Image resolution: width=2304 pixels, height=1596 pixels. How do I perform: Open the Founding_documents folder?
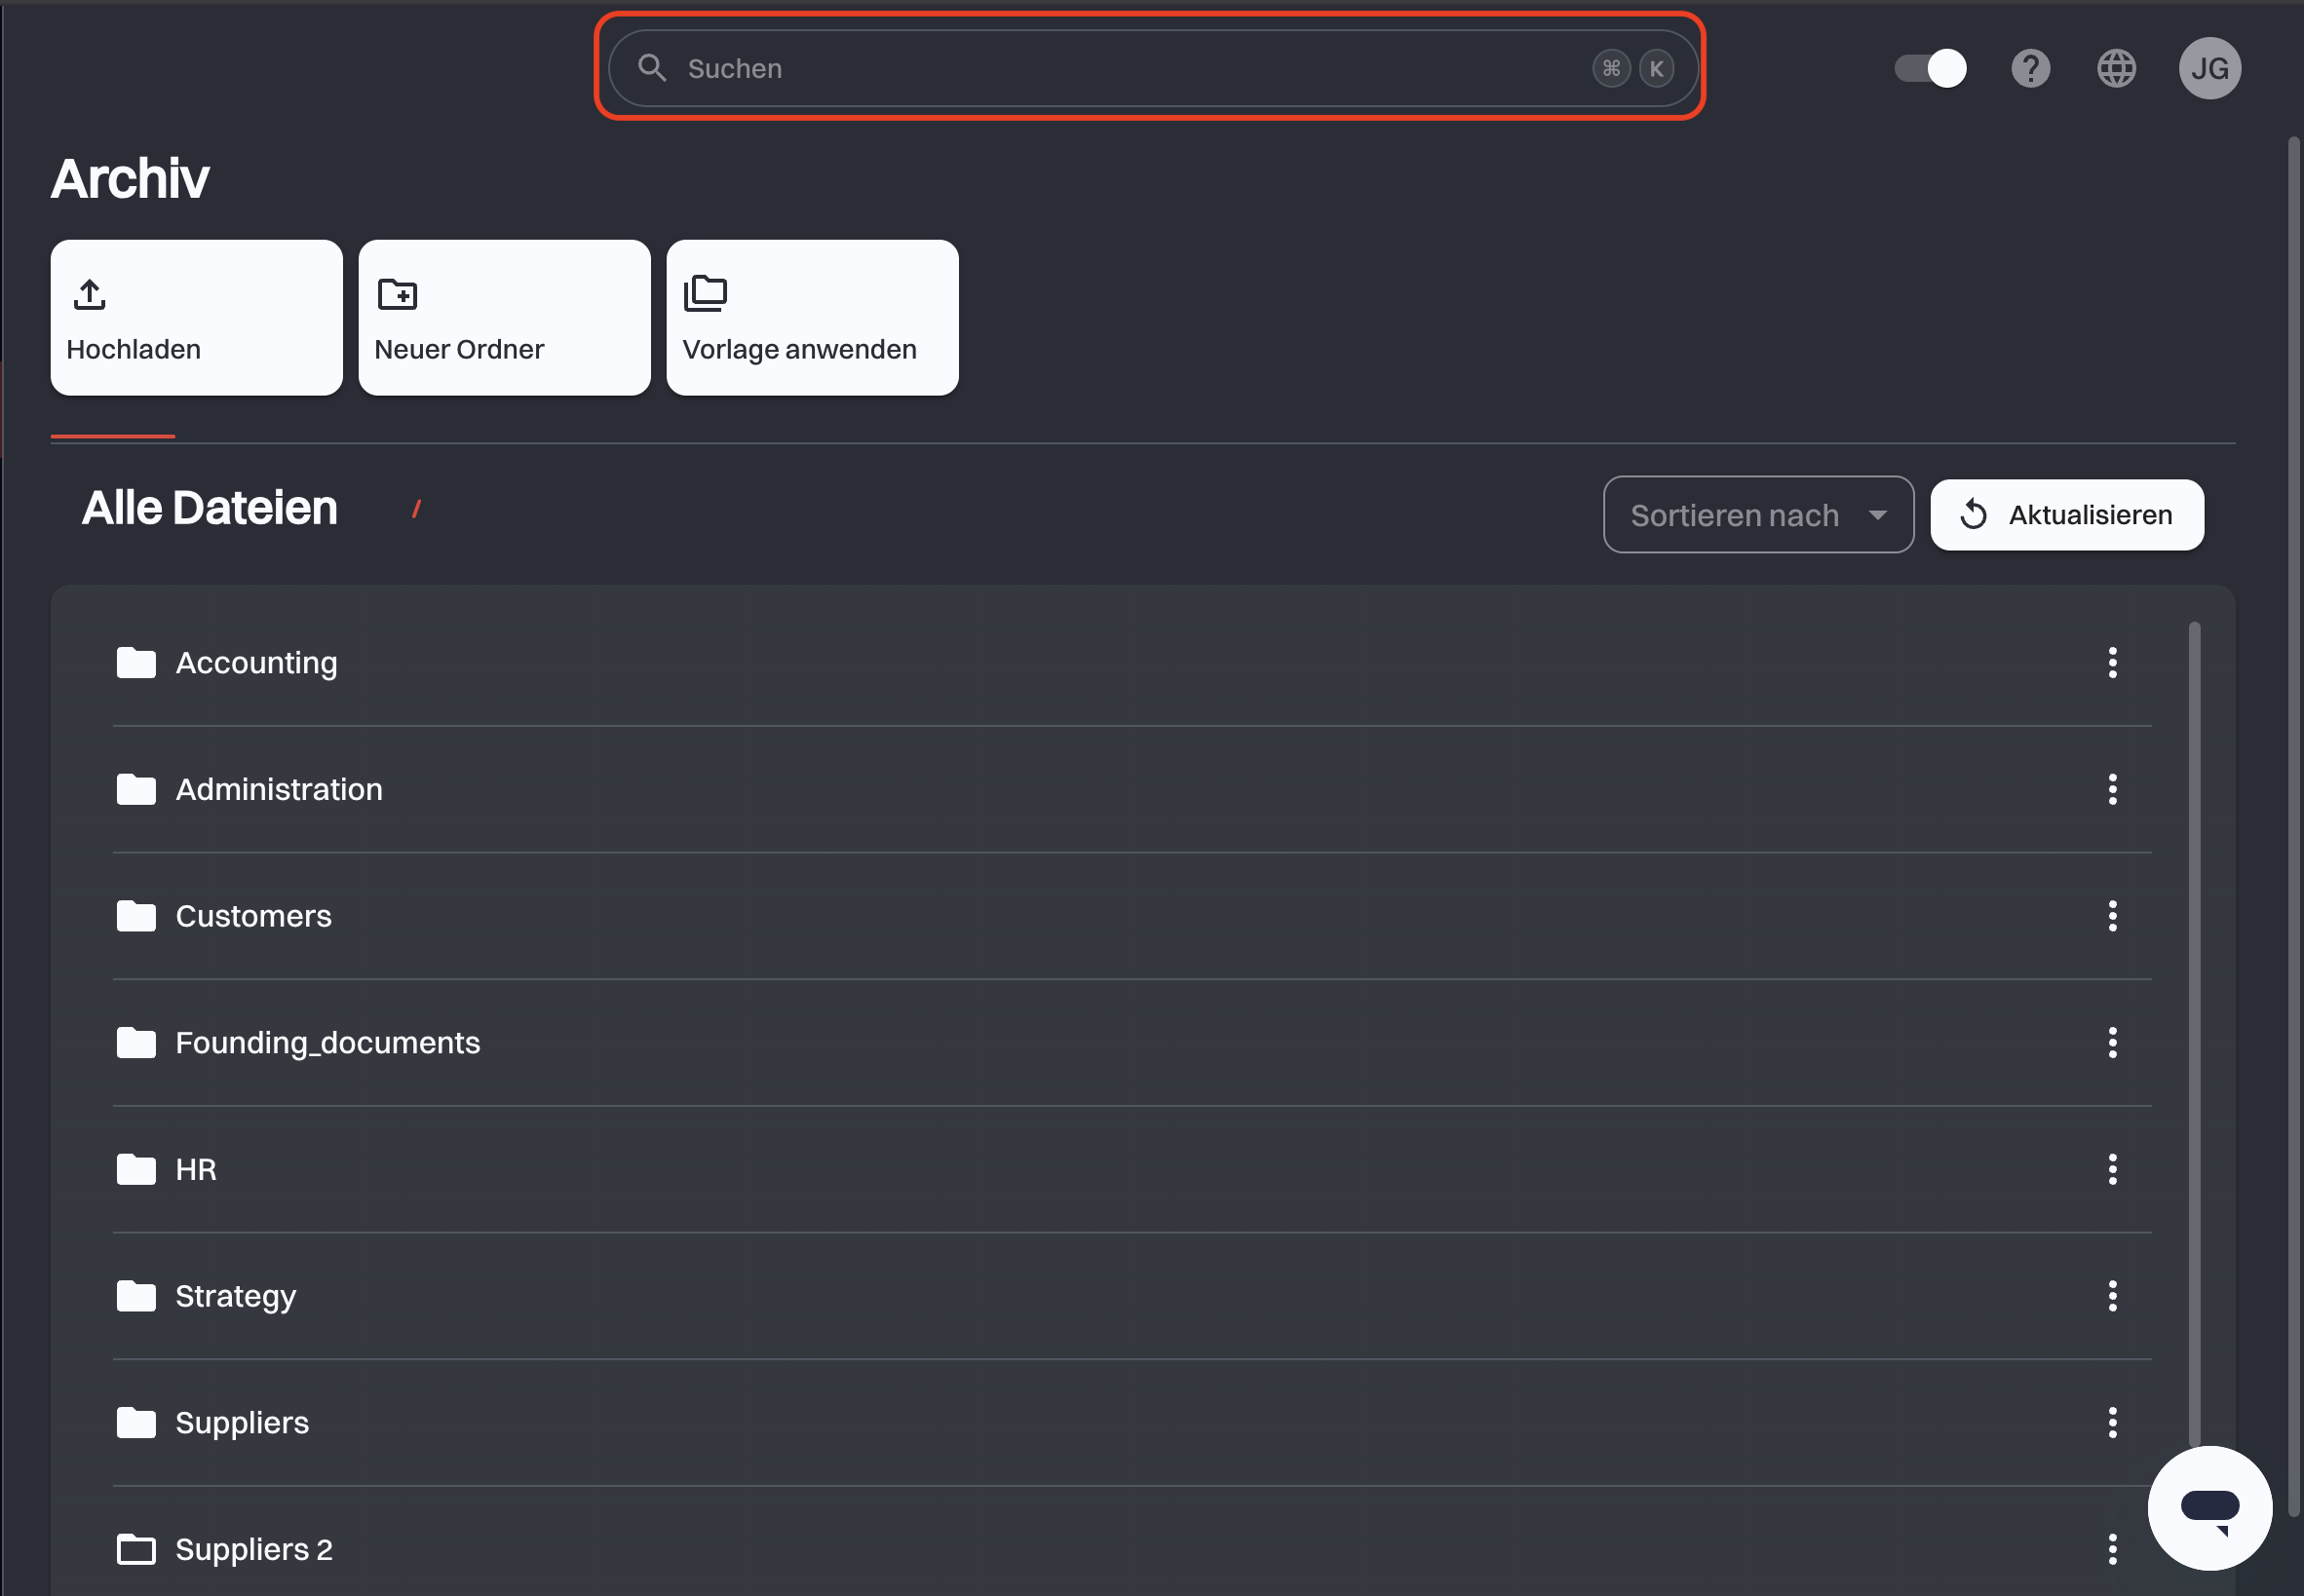tap(1132, 1043)
